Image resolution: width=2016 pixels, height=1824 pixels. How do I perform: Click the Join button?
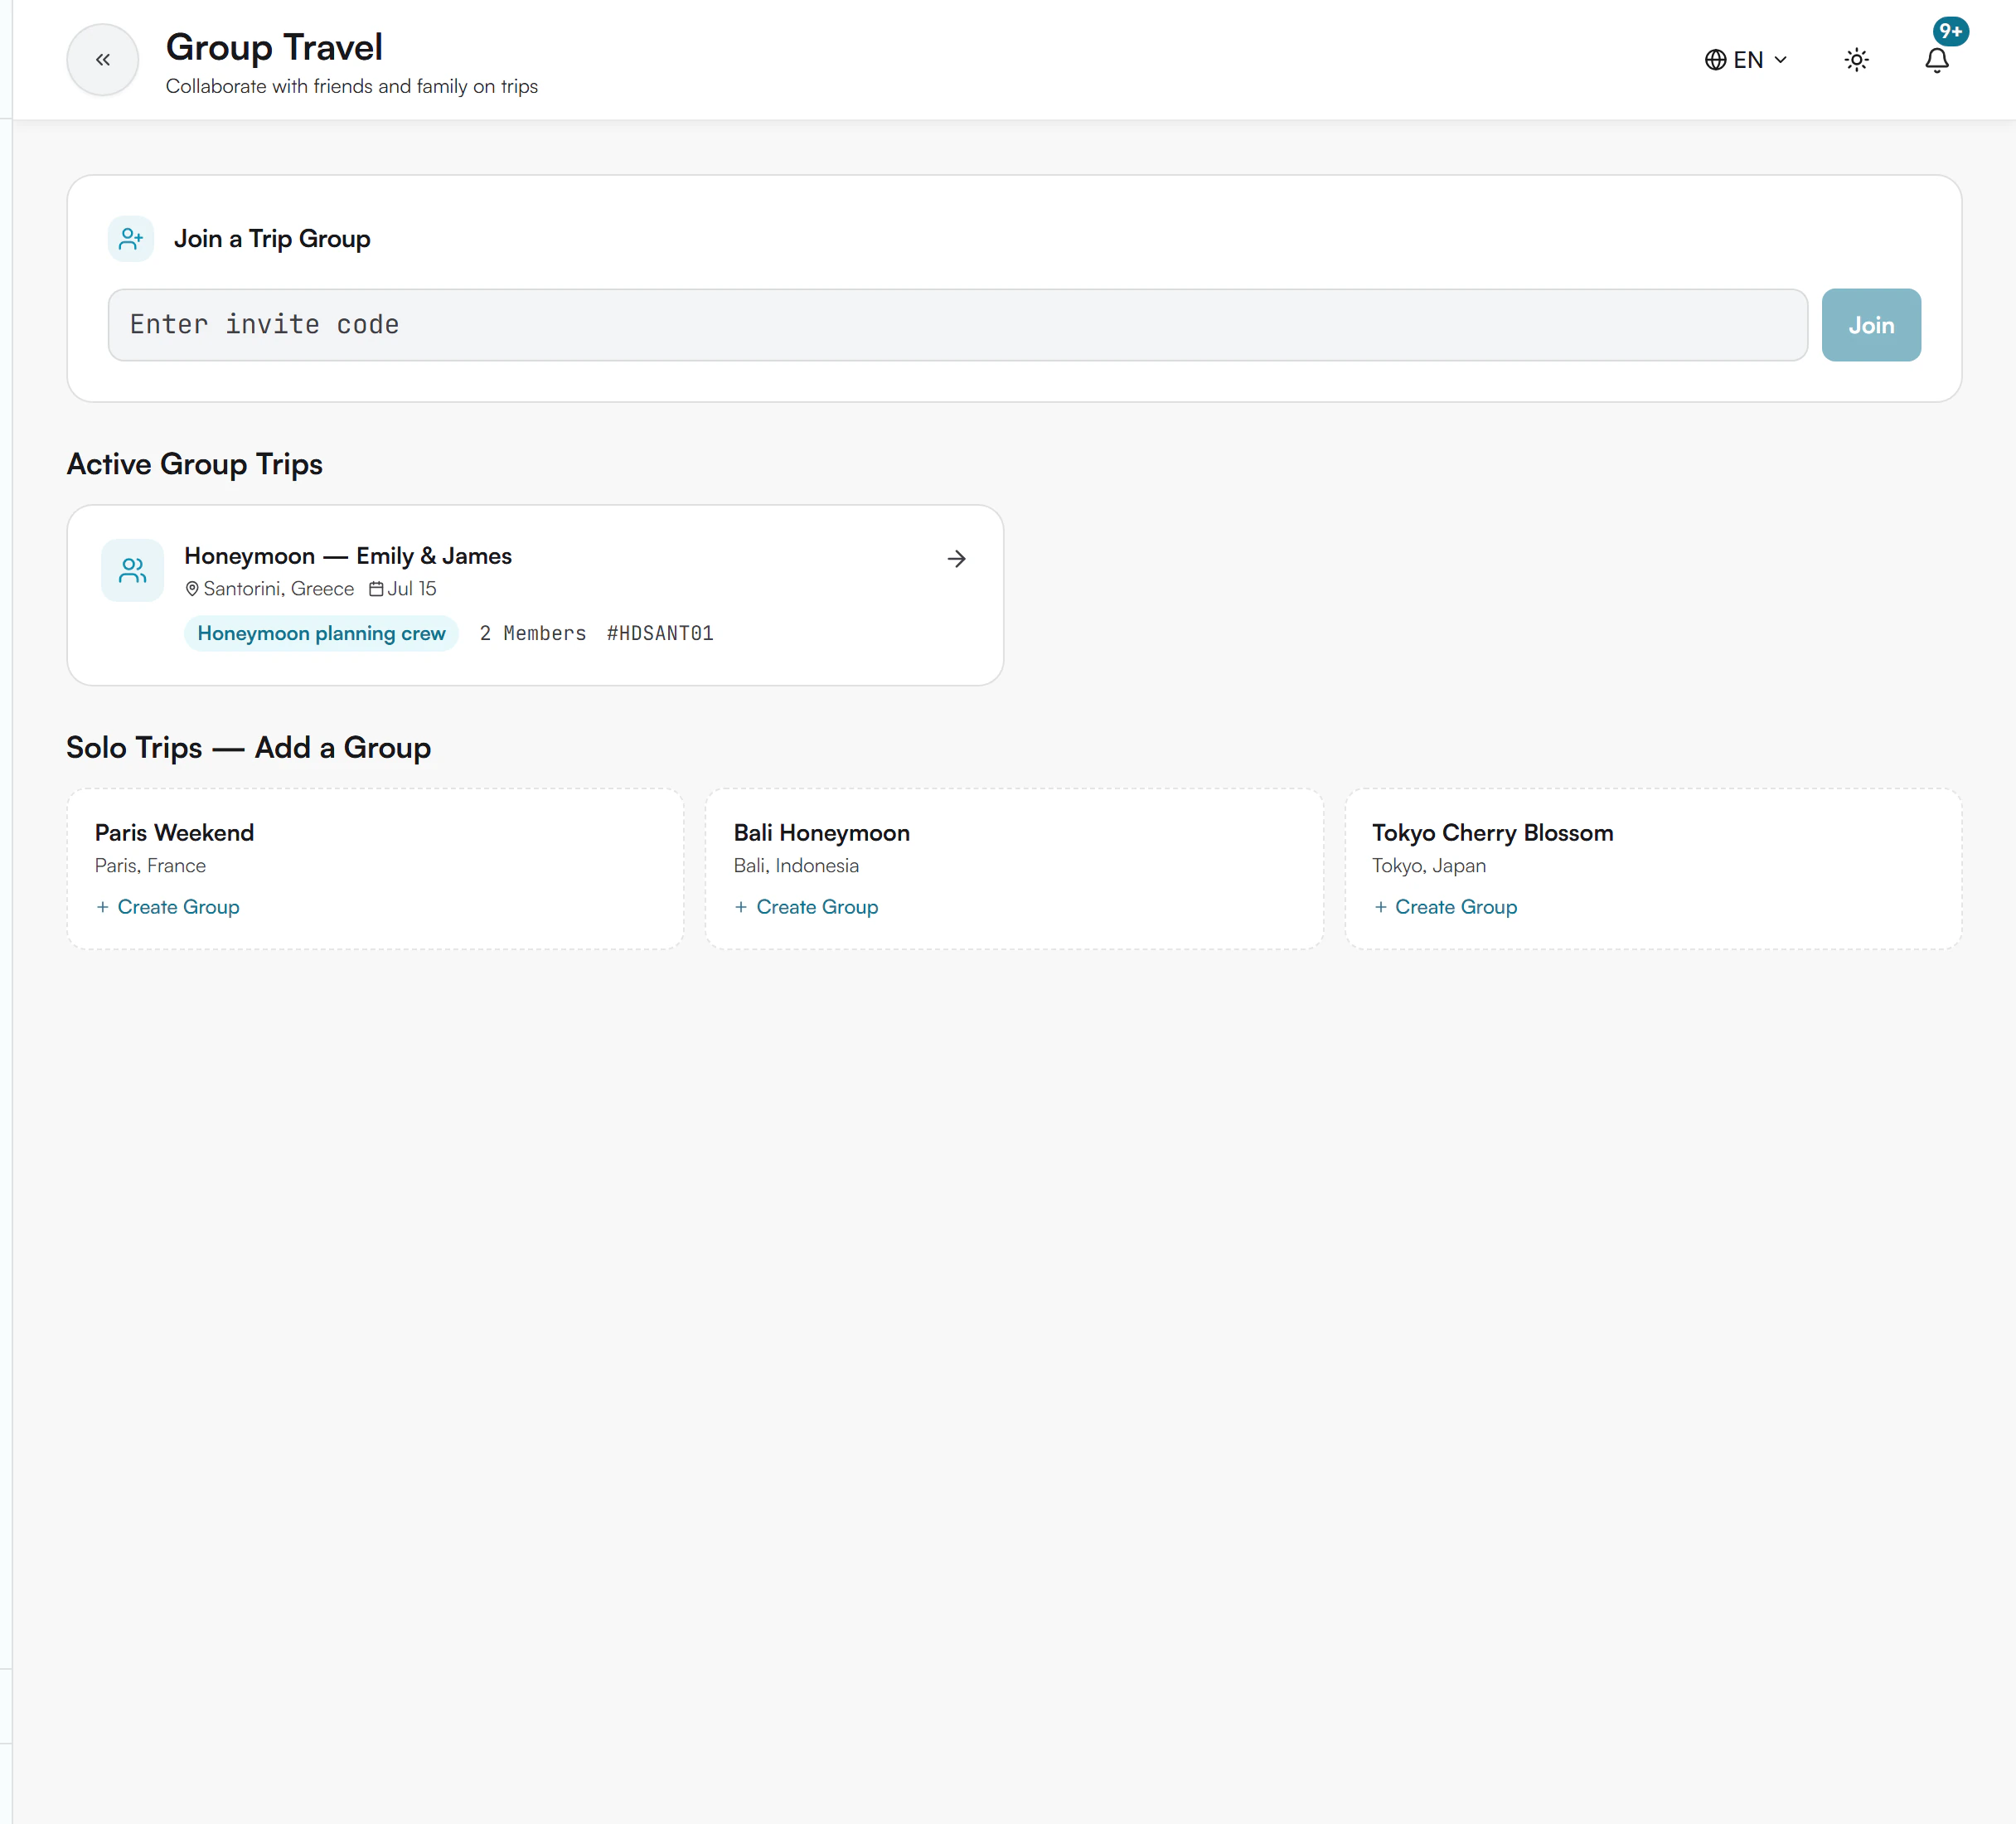tap(1870, 325)
